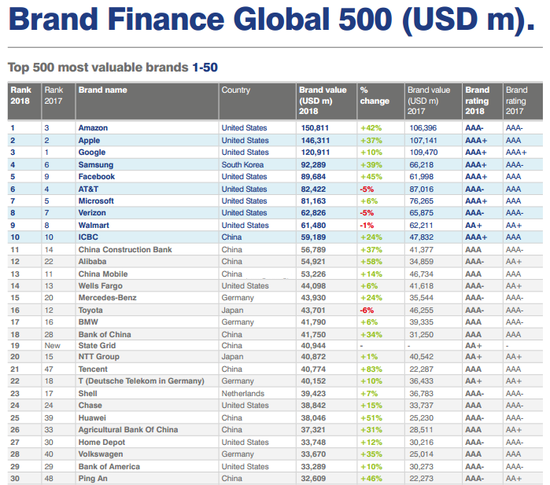Viewport: 550px width, 485px height.
Task: Click Google's brand value 120,911
Action: pos(313,153)
